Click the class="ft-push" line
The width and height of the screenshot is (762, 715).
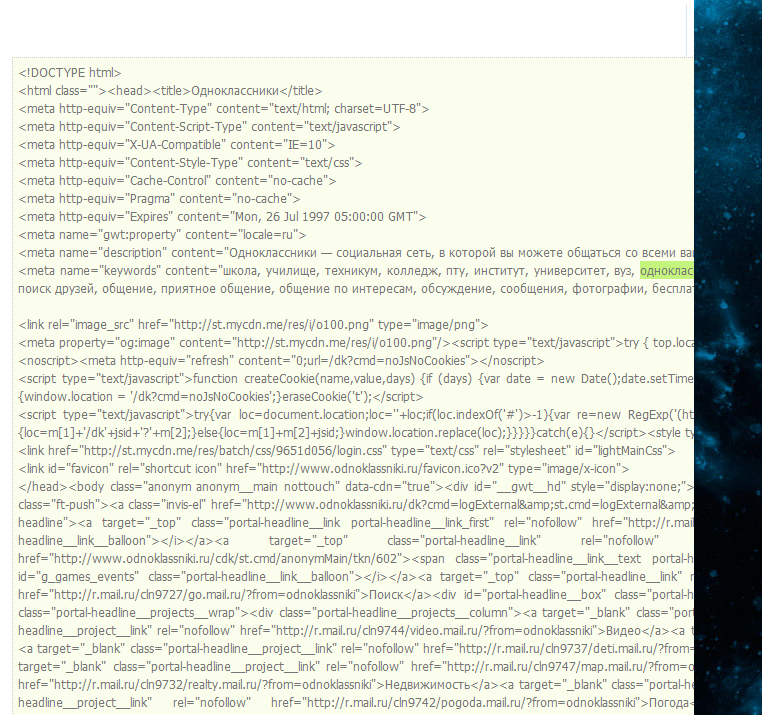[x=356, y=505]
